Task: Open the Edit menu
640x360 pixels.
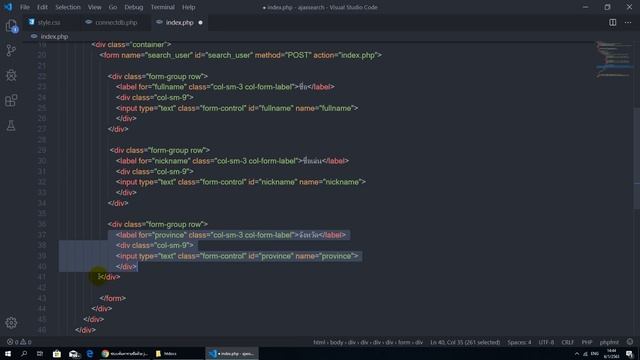Action: 42,7
